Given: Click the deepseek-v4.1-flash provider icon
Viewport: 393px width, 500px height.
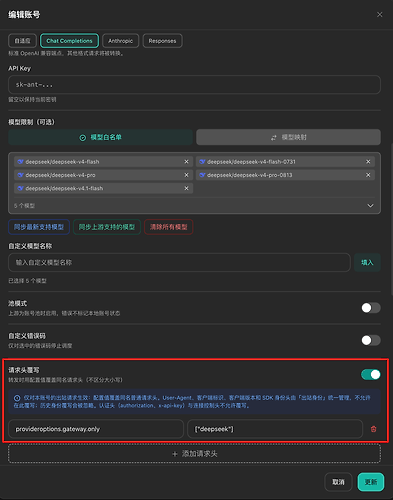Looking at the screenshot, I should [20, 188].
